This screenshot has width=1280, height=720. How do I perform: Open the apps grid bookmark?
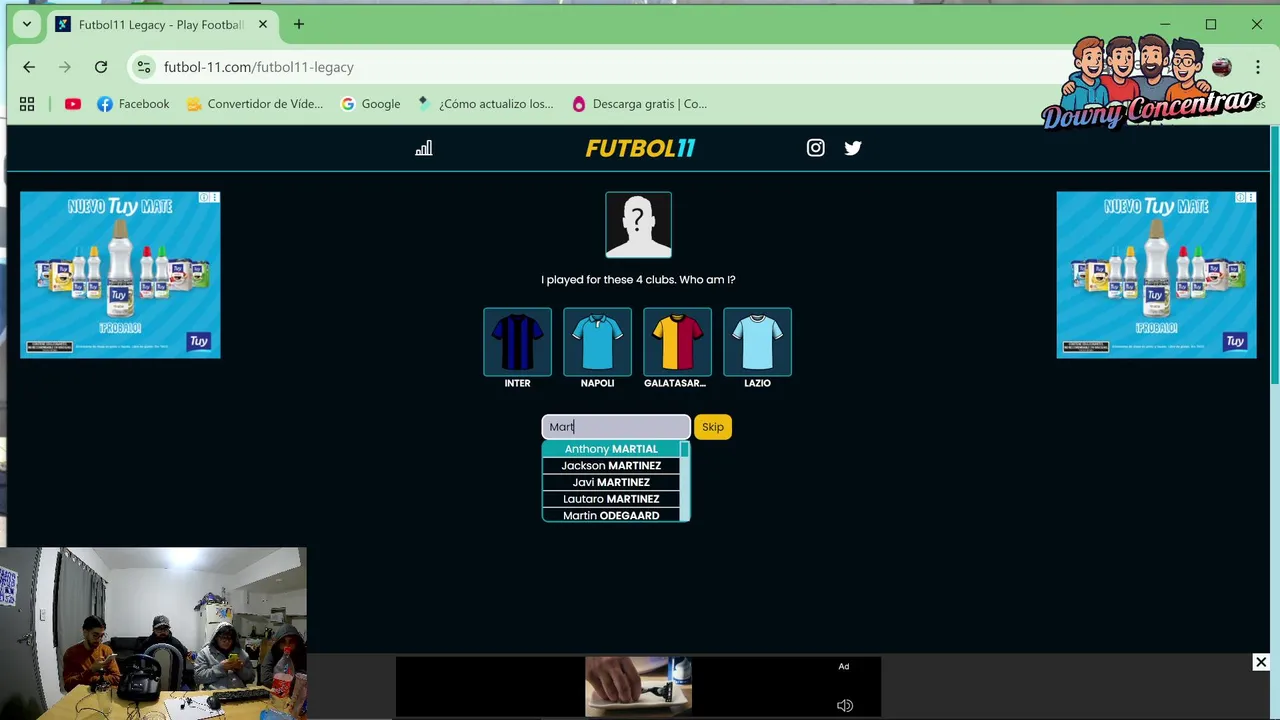click(27, 104)
